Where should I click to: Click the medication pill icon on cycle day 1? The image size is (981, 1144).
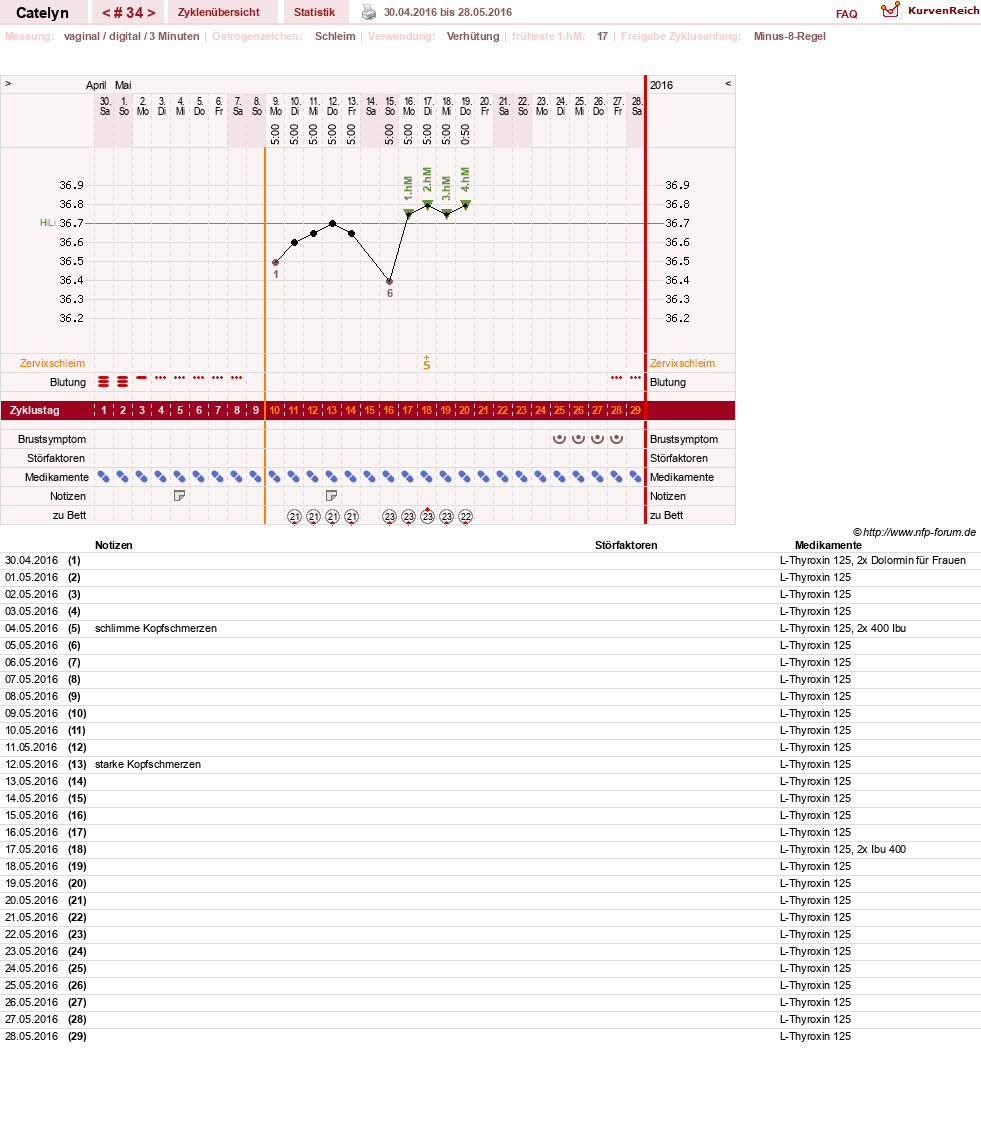point(104,477)
